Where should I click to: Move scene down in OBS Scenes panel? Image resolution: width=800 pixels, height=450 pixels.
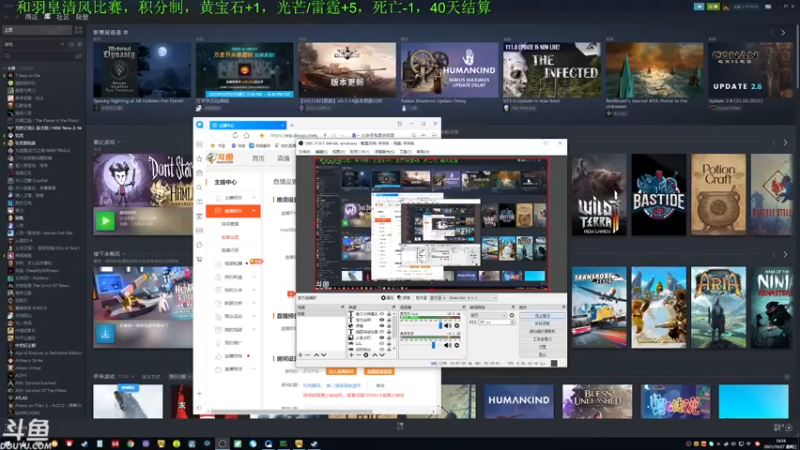tap(323, 355)
